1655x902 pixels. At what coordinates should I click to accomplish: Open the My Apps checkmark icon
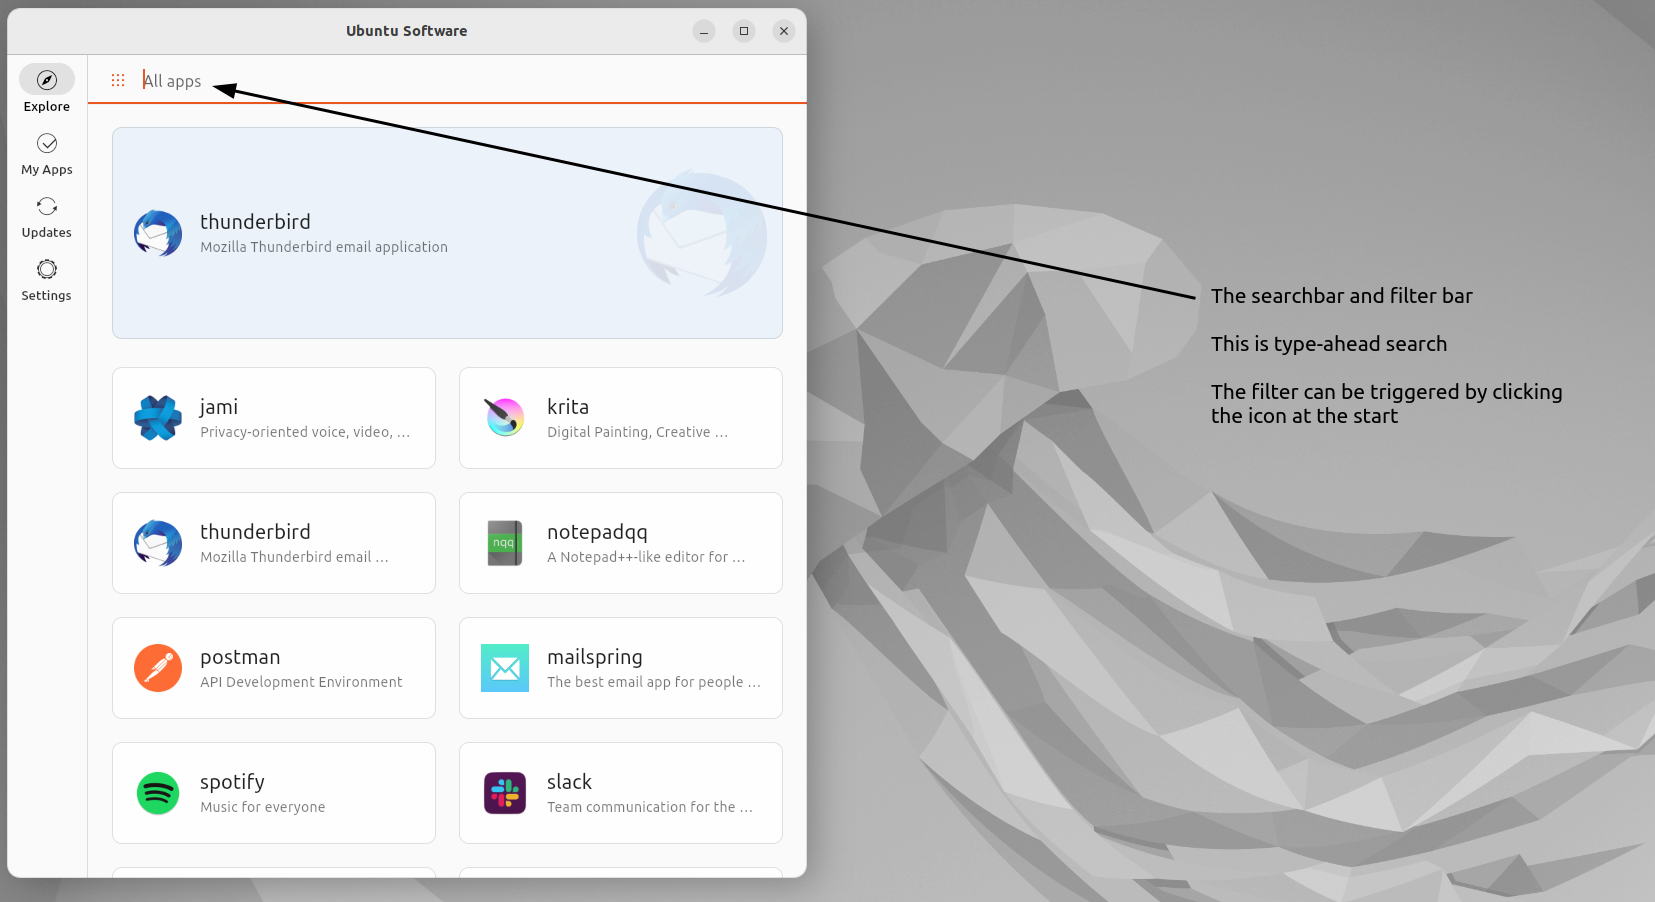click(x=47, y=143)
